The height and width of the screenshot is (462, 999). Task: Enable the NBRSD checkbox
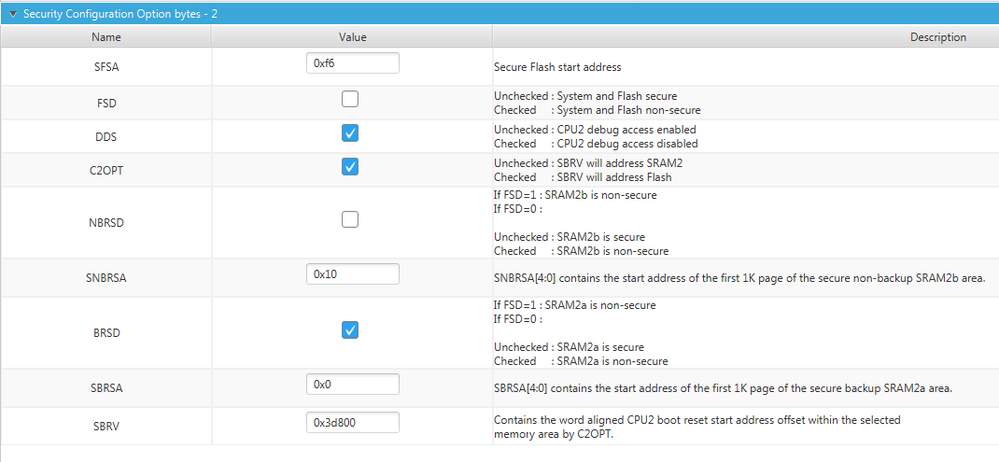click(x=350, y=220)
